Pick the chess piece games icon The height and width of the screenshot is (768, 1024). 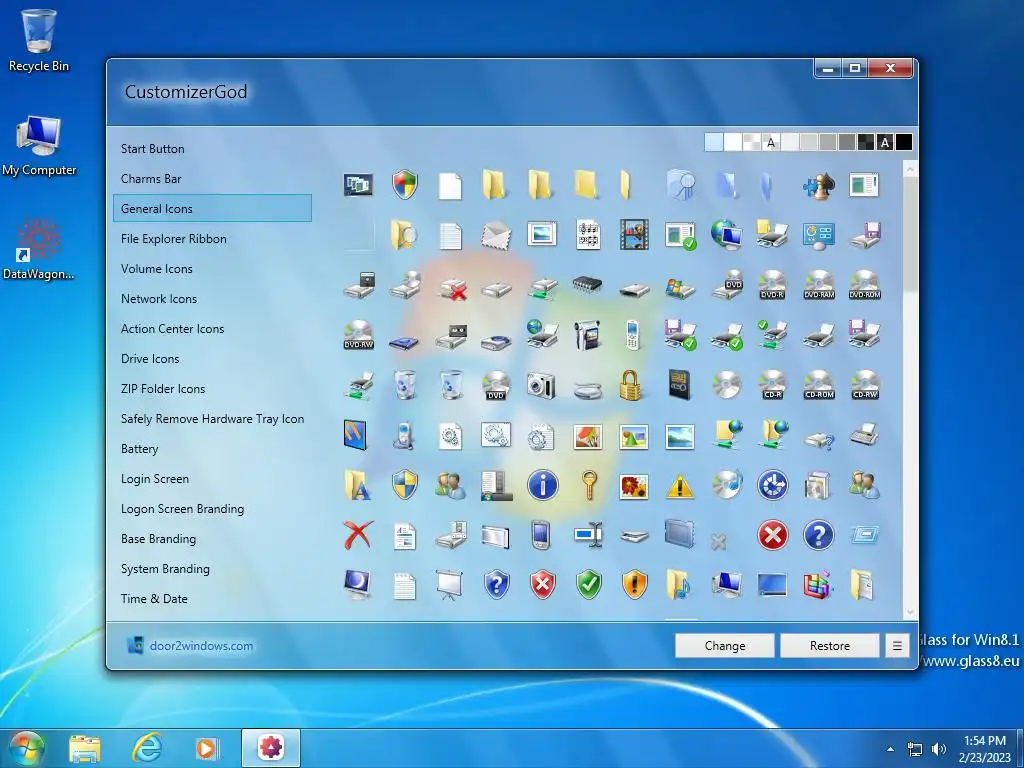tap(818, 185)
